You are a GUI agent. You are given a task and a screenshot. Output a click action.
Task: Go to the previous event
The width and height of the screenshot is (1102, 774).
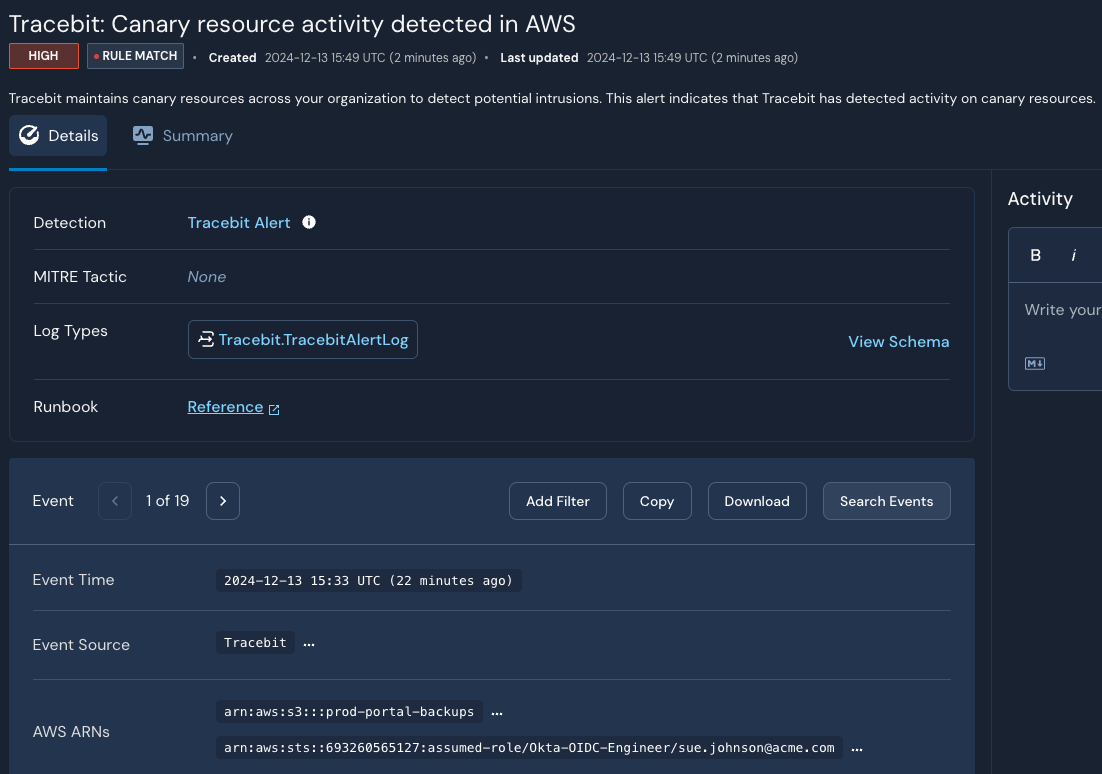[x=115, y=501]
